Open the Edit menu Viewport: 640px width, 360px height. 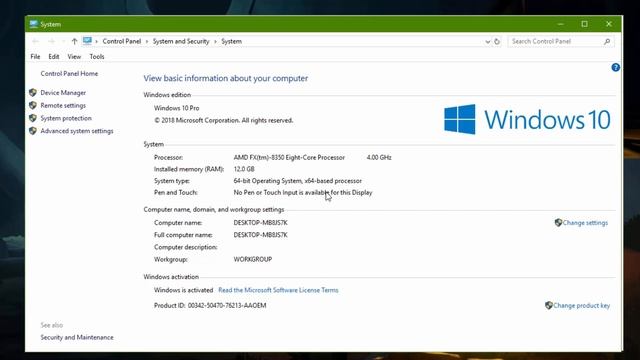coord(54,57)
